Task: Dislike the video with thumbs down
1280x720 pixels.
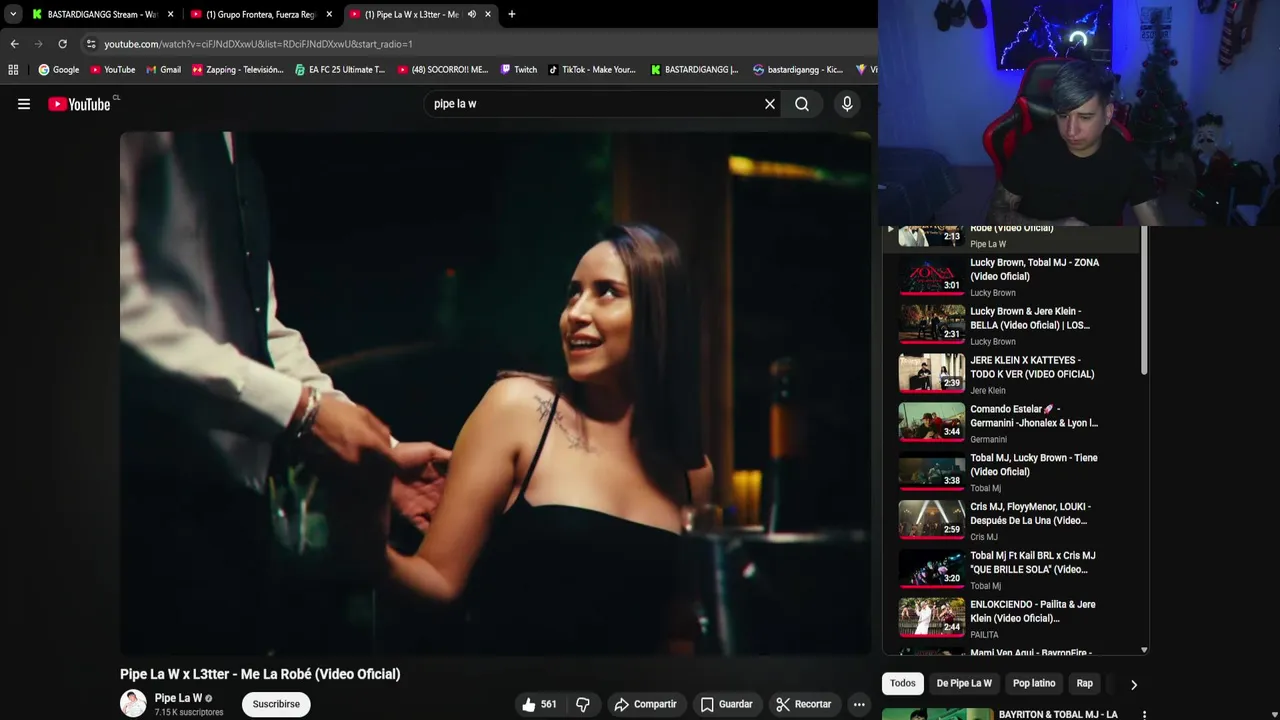Action: tap(582, 704)
